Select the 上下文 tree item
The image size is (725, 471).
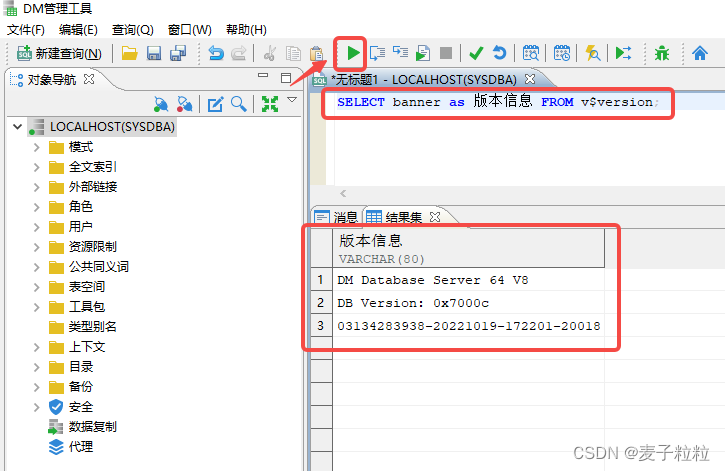77,347
